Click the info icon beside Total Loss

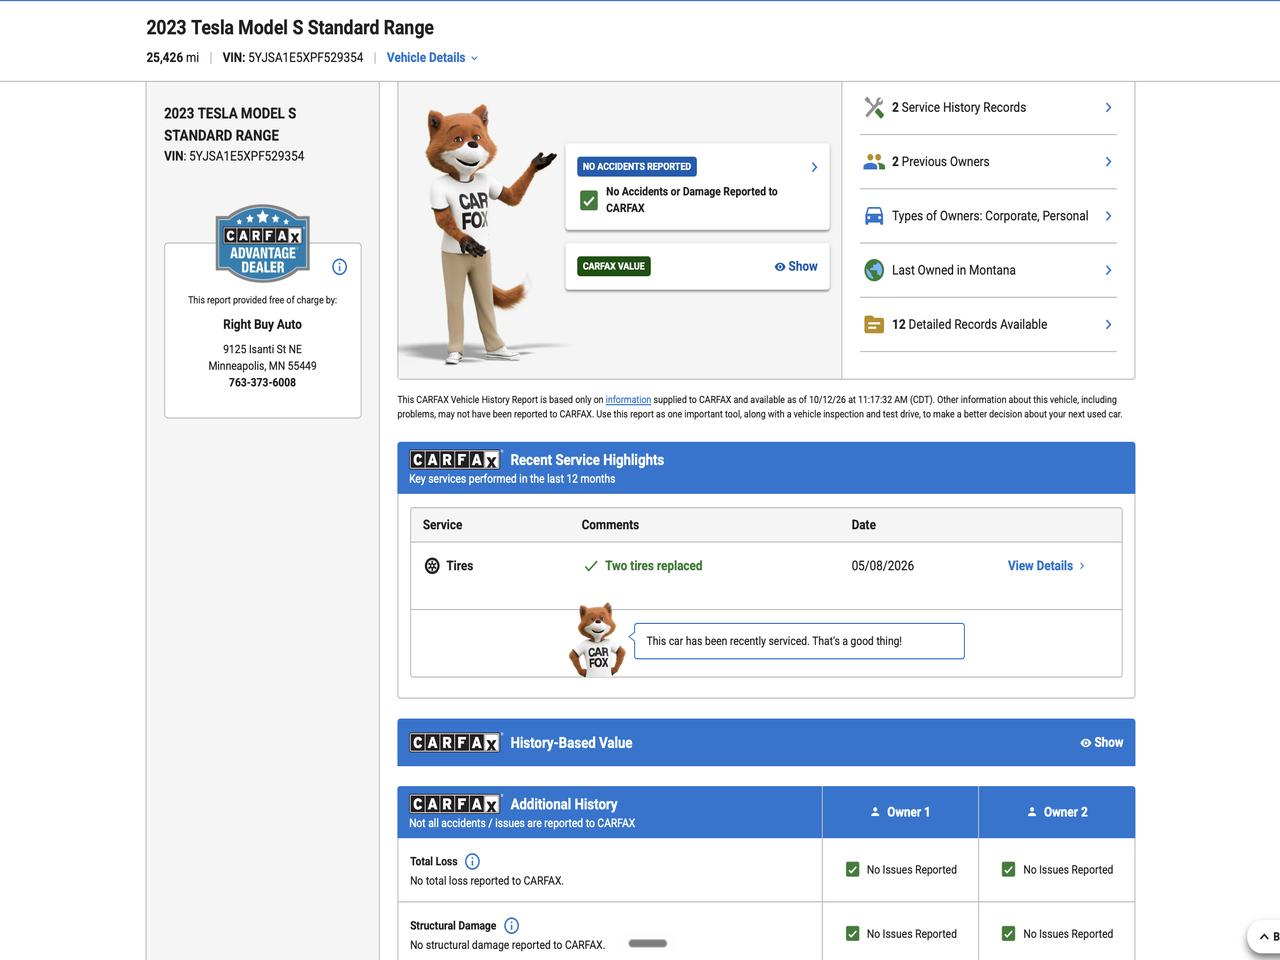click(472, 861)
